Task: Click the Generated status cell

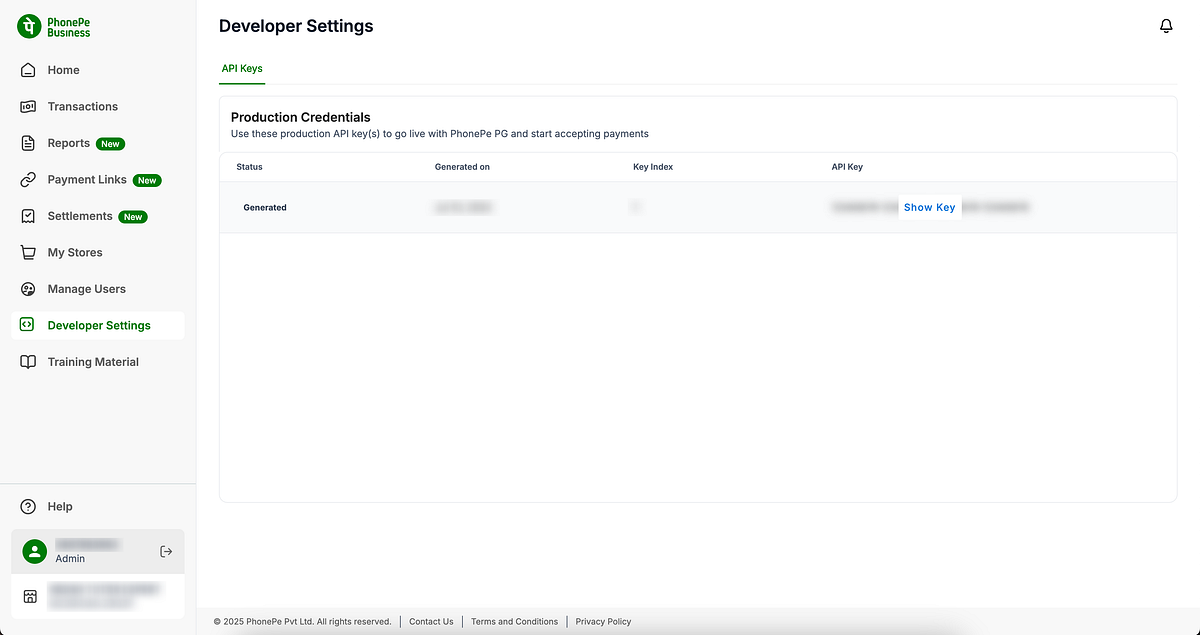Action: (265, 208)
